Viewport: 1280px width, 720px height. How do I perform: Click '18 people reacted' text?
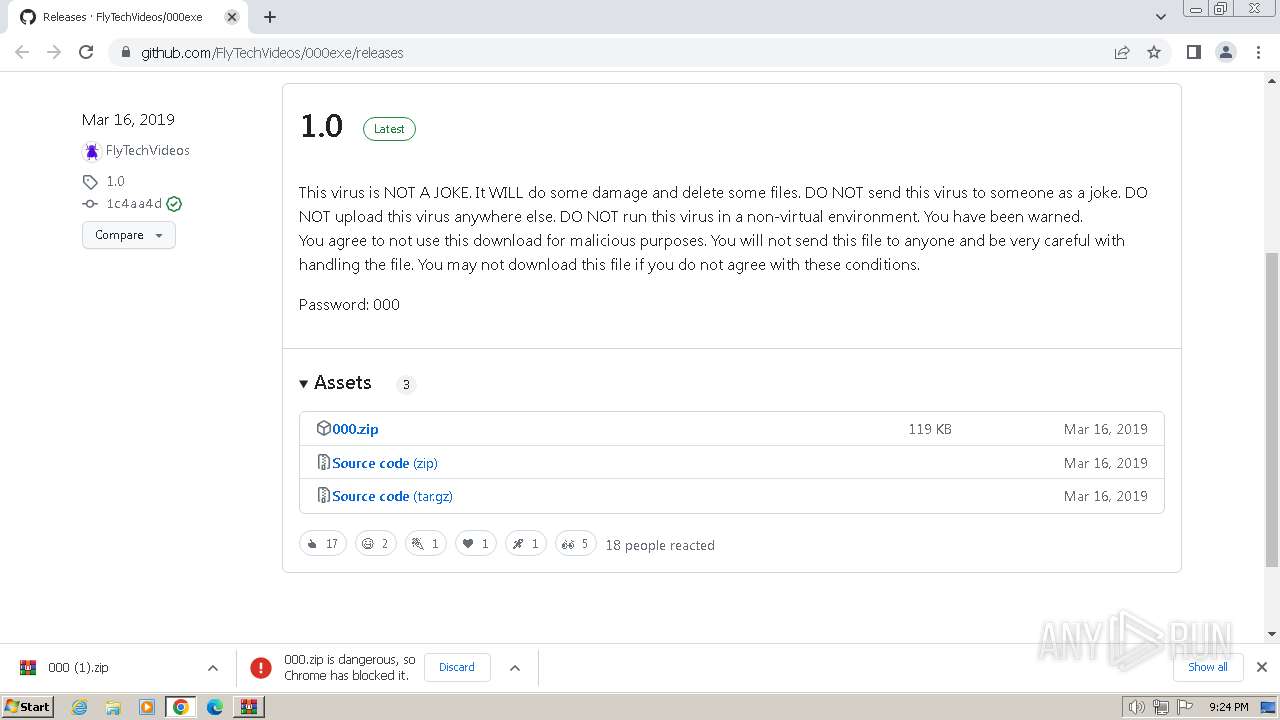(x=660, y=545)
